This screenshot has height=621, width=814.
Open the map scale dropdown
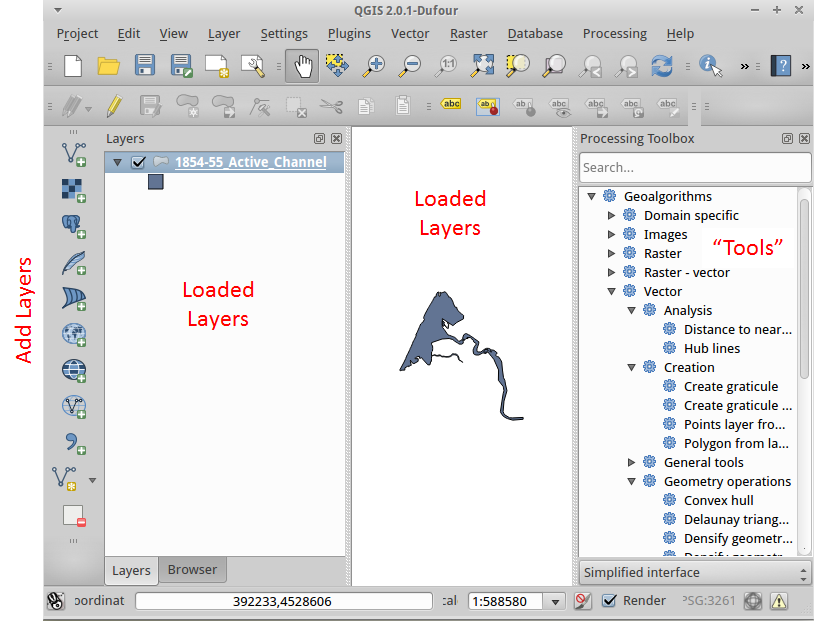click(x=556, y=601)
